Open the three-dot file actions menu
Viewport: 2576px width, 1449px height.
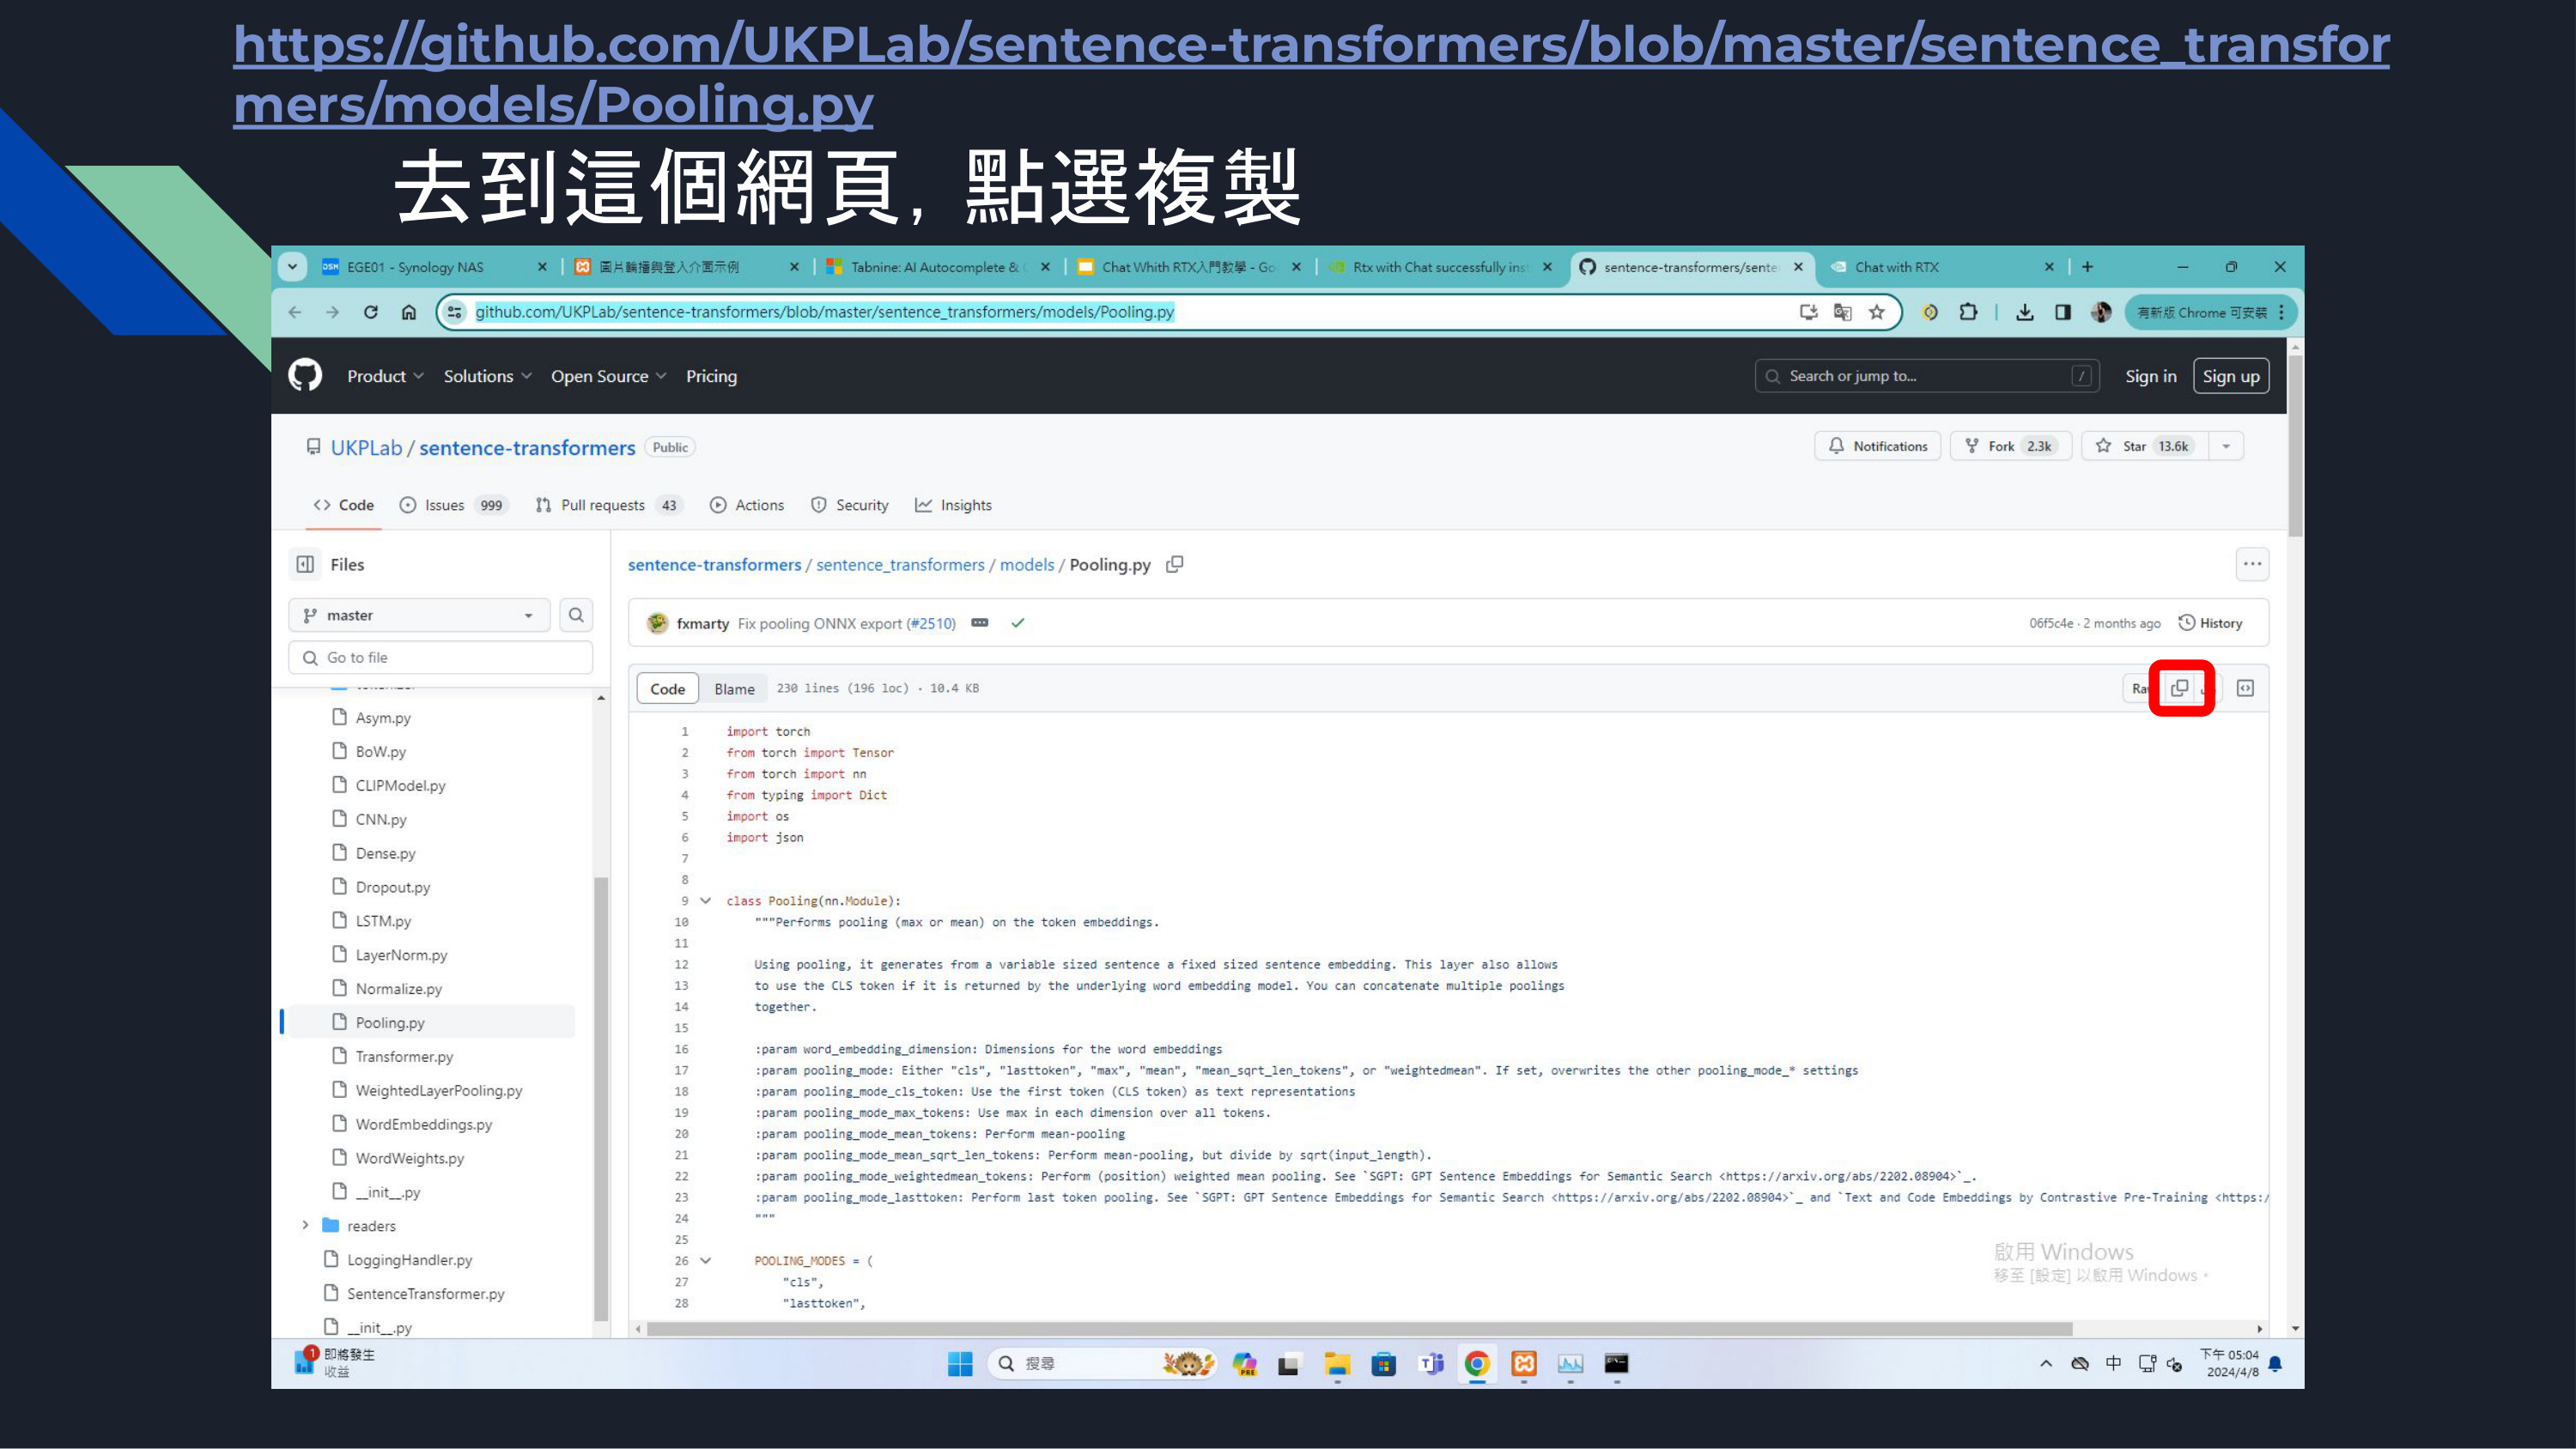2252,564
